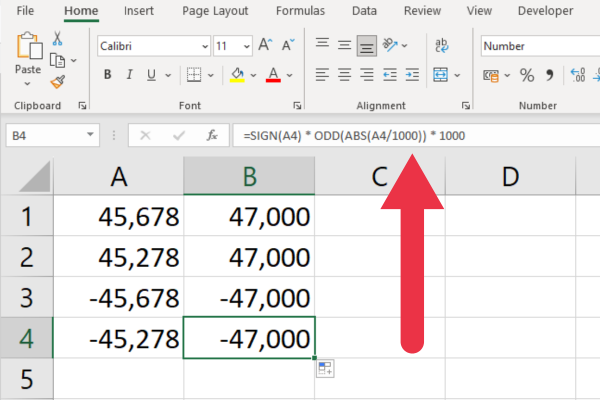The width and height of the screenshot is (600, 400).
Task: Toggle Bottom Align button
Action: pyautogui.click(x=367, y=46)
